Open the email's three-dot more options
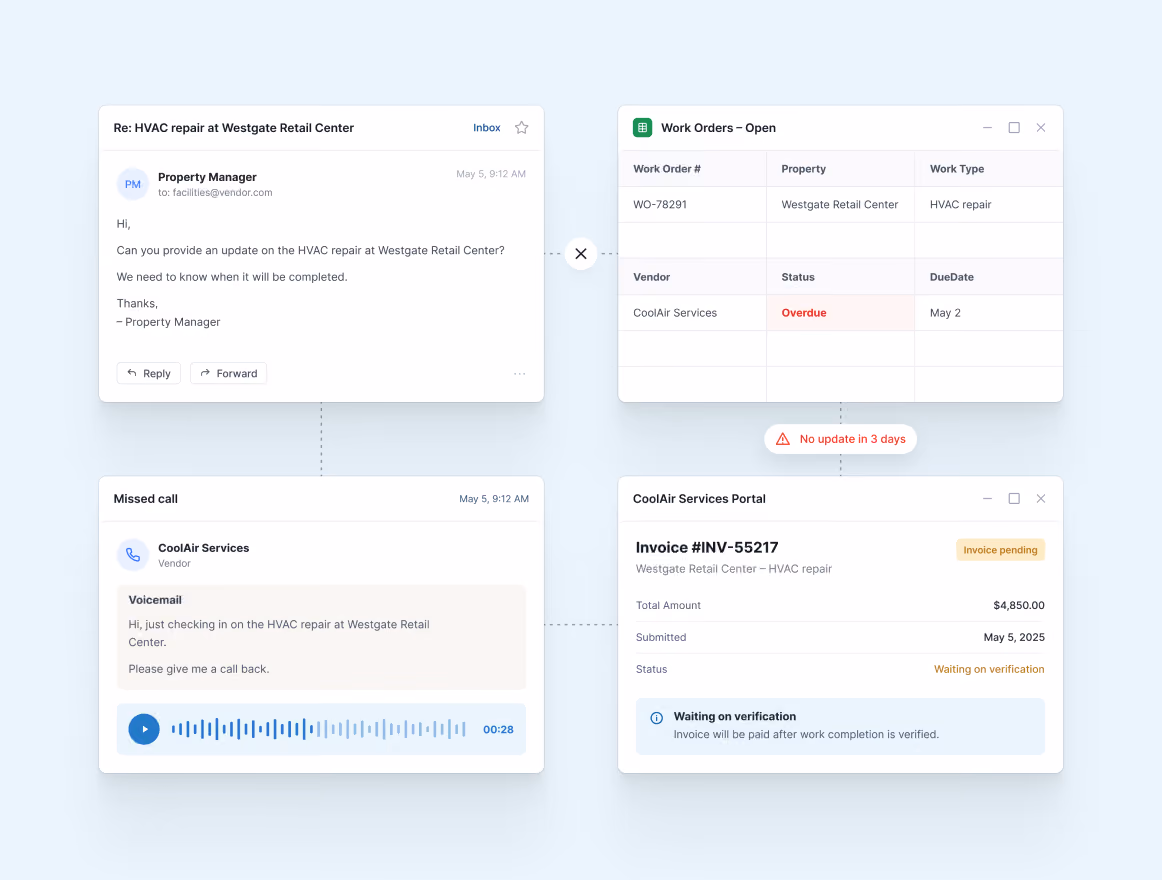 click(x=519, y=374)
